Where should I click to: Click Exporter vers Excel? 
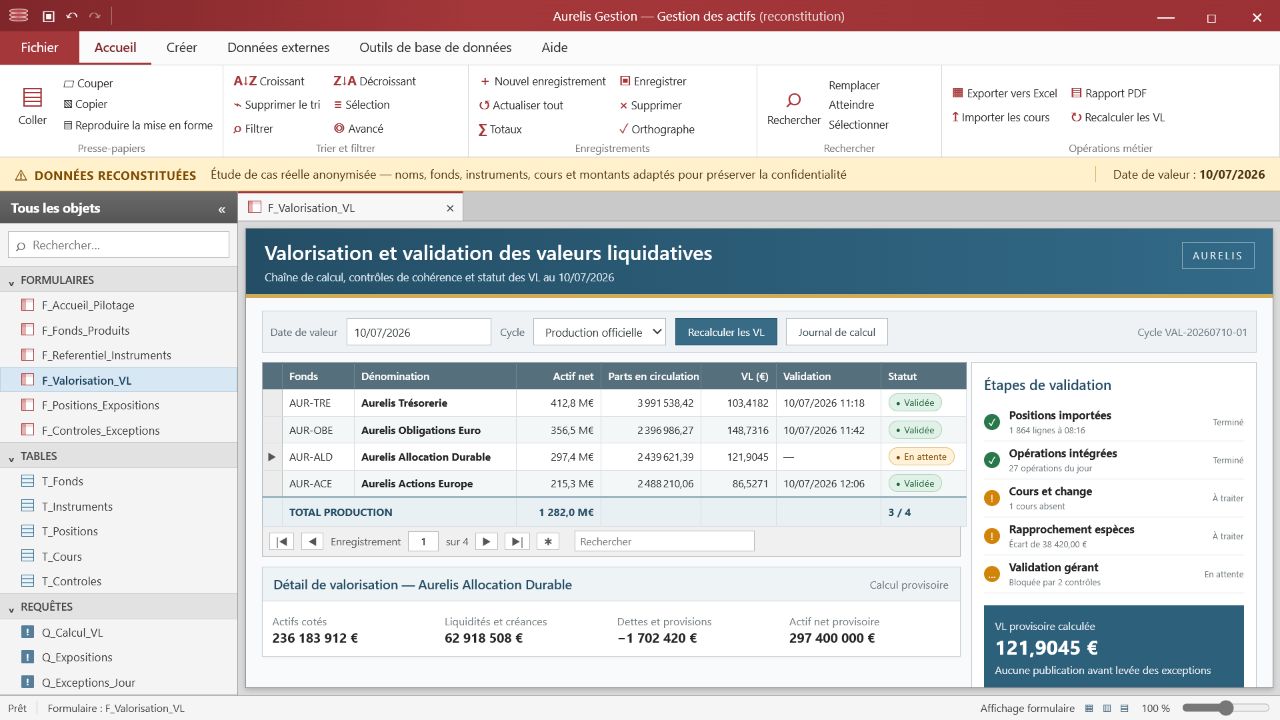pyautogui.click(x=1004, y=93)
